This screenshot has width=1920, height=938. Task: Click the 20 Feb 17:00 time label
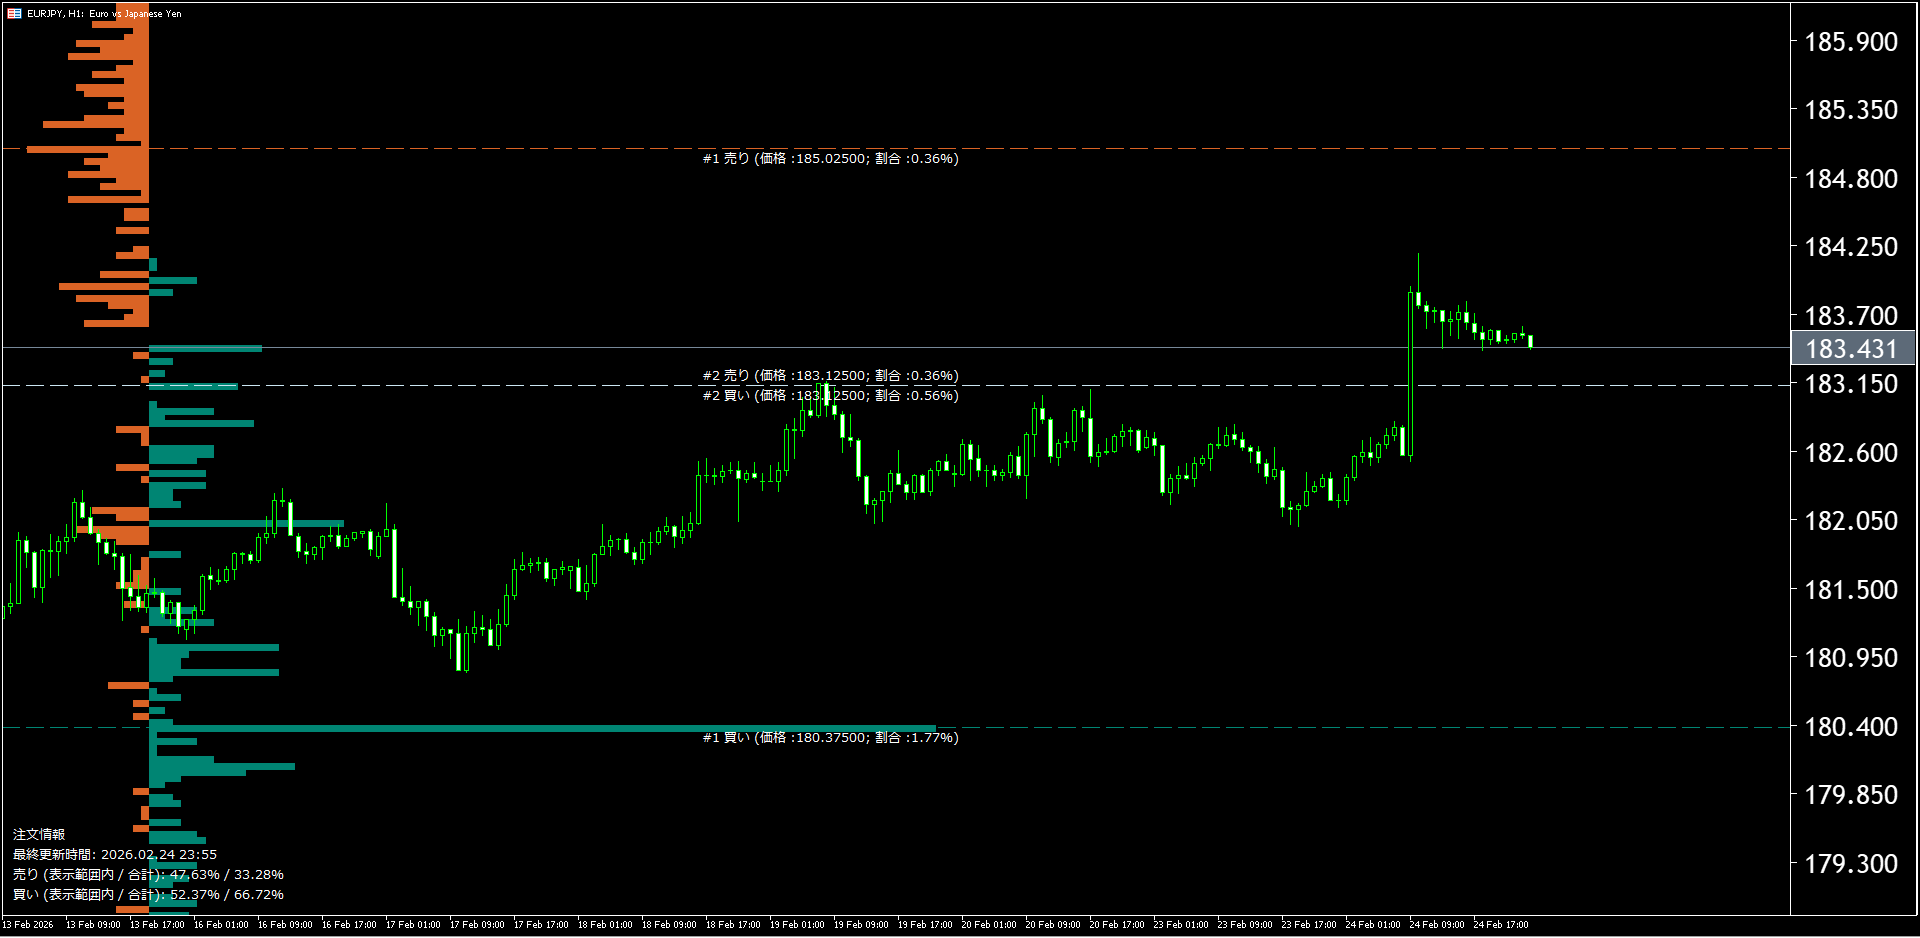point(1117,925)
